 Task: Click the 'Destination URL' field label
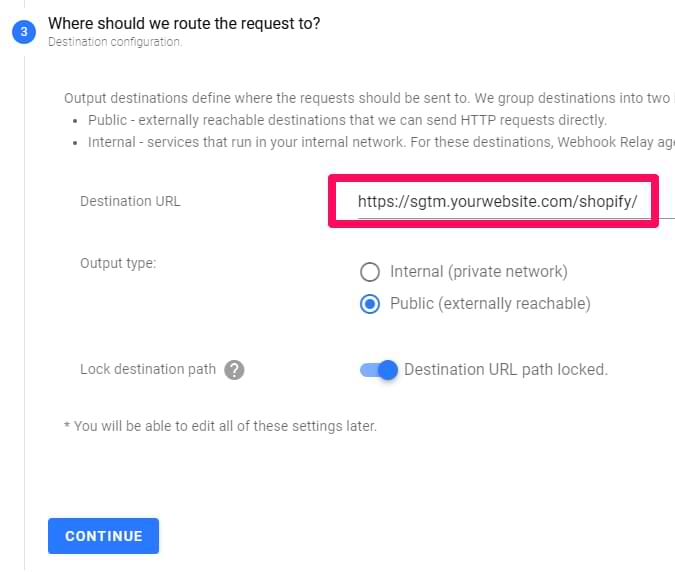pyautogui.click(x=130, y=201)
